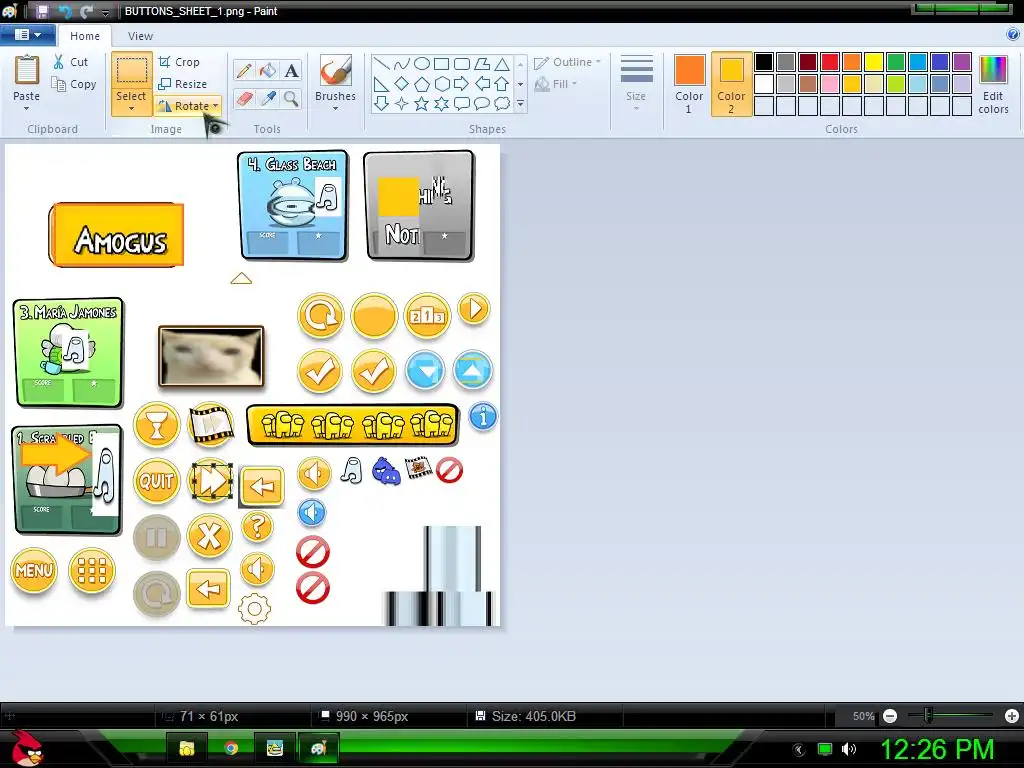Activate the Color 2 selector
This screenshot has width=1024, height=768.
click(731, 85)
